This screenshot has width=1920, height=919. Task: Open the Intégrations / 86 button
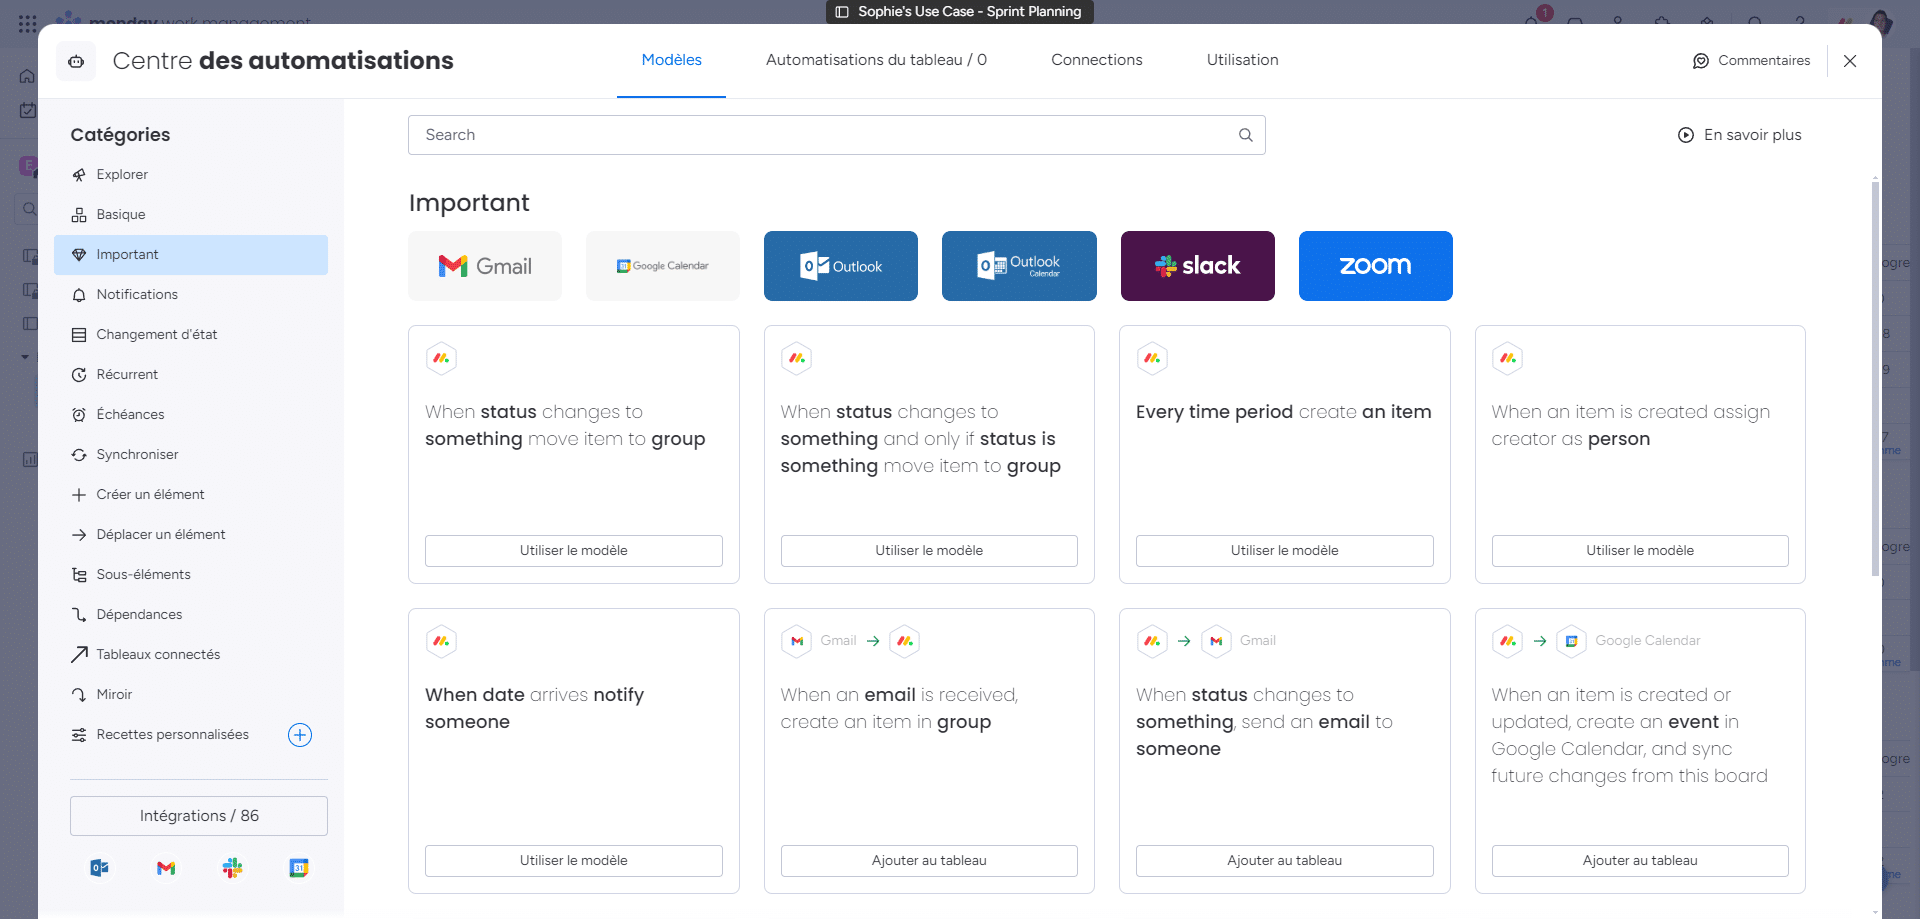click(x=199, y=816)
